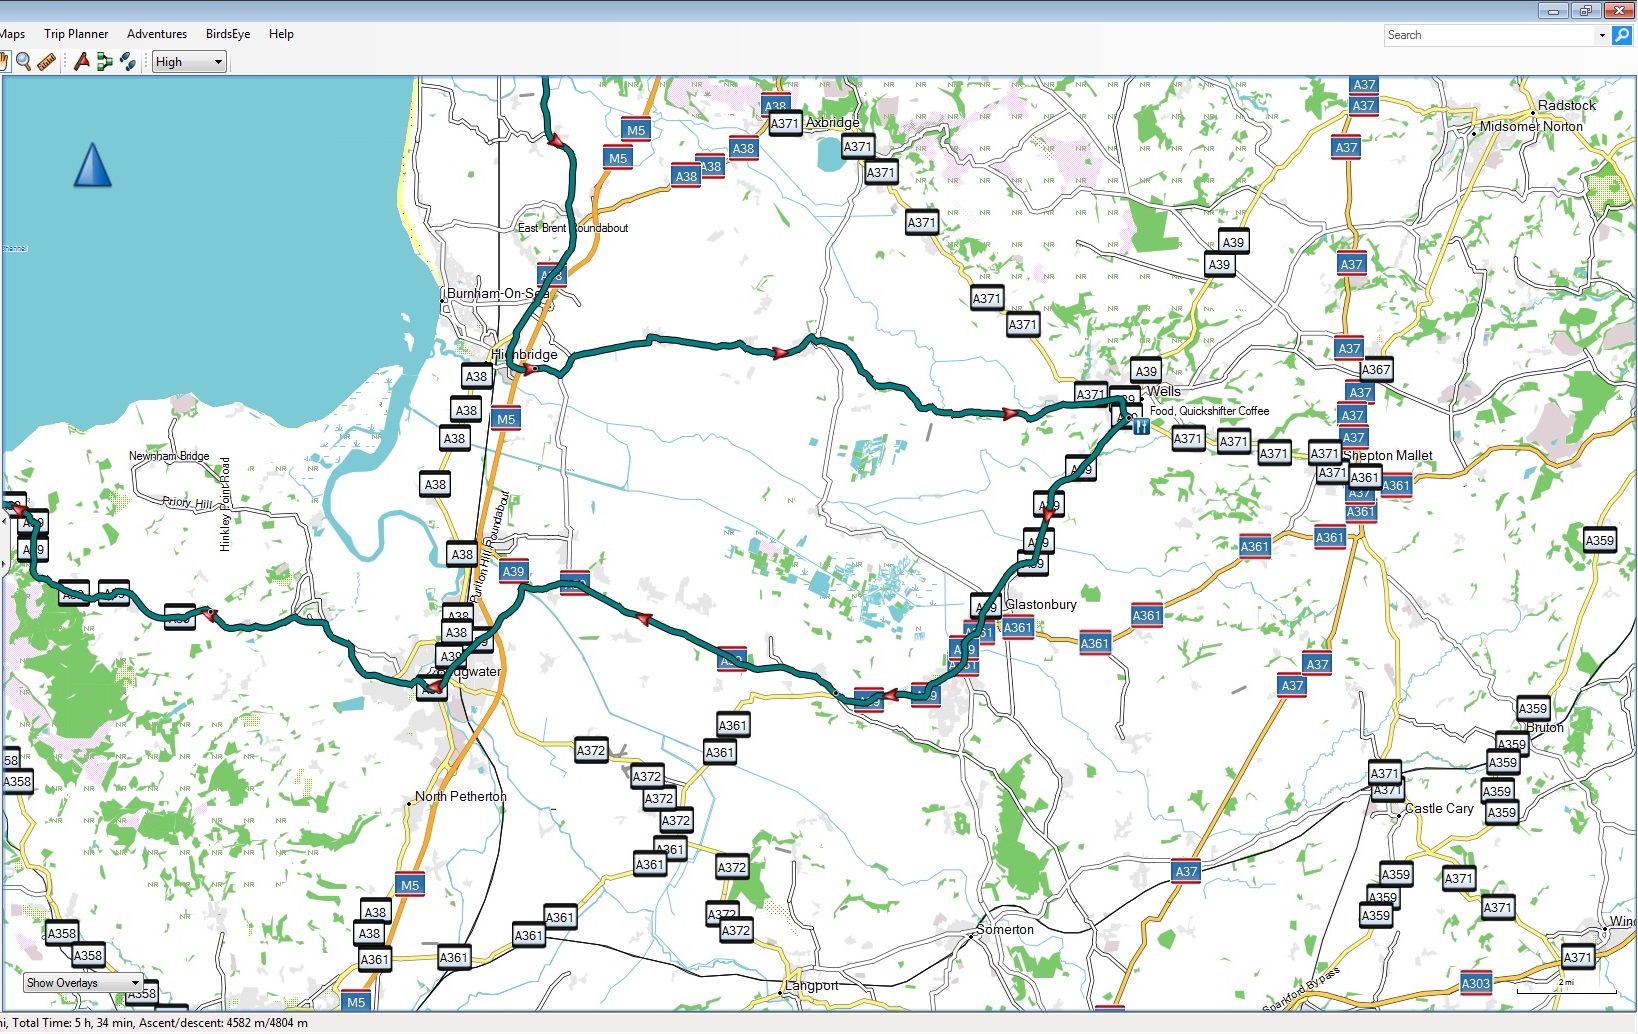Click the blue north arrow compass
1638x1034 pixels.
click(92, 166)
